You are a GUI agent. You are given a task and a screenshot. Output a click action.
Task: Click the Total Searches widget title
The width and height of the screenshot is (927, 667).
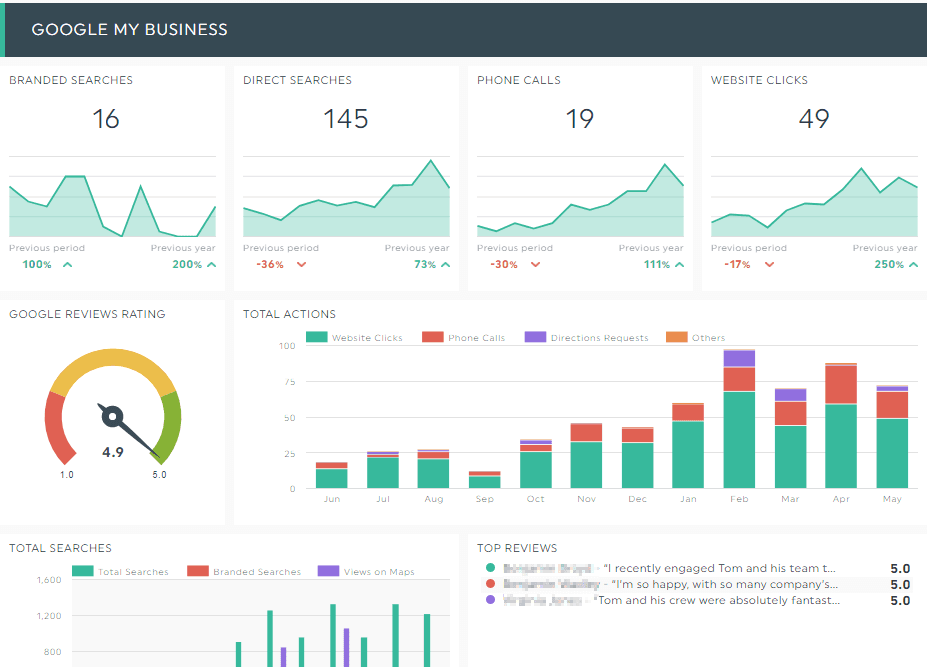tap(60, 548)
